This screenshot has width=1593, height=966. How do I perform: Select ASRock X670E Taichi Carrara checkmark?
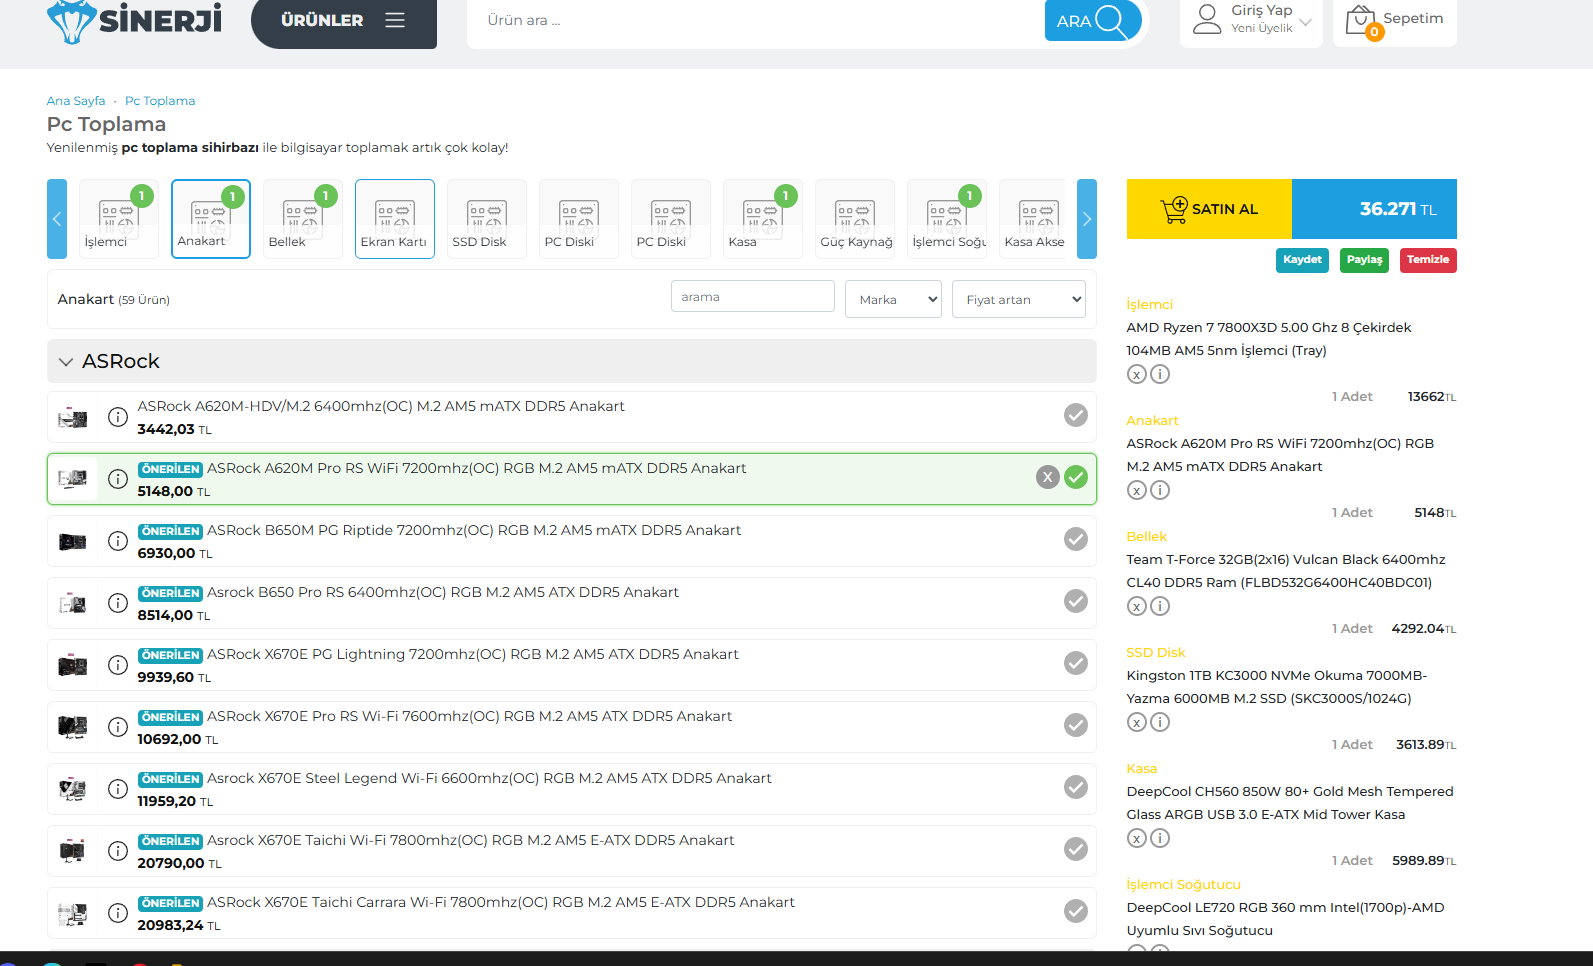click(1076, 911)
